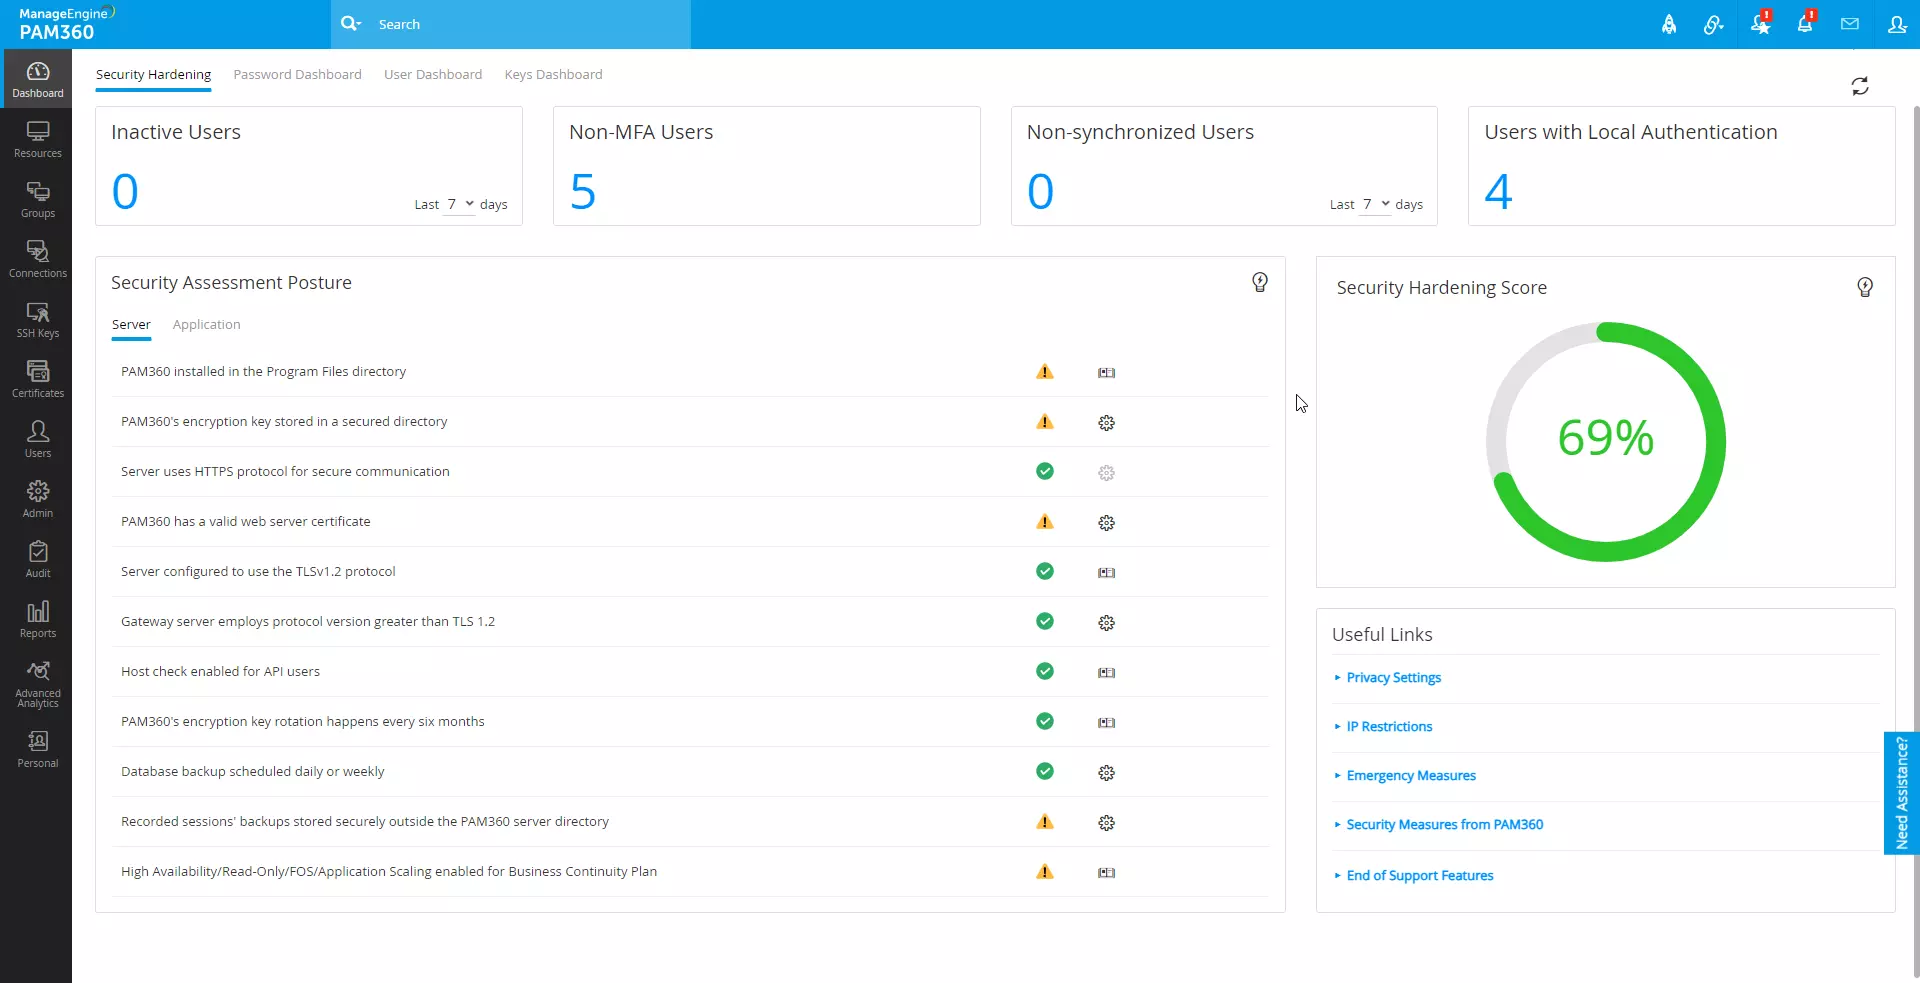The image size is (1920, 983).
Task: Open Non-synchronized Users days dropdown
Action: (1373, 204)
